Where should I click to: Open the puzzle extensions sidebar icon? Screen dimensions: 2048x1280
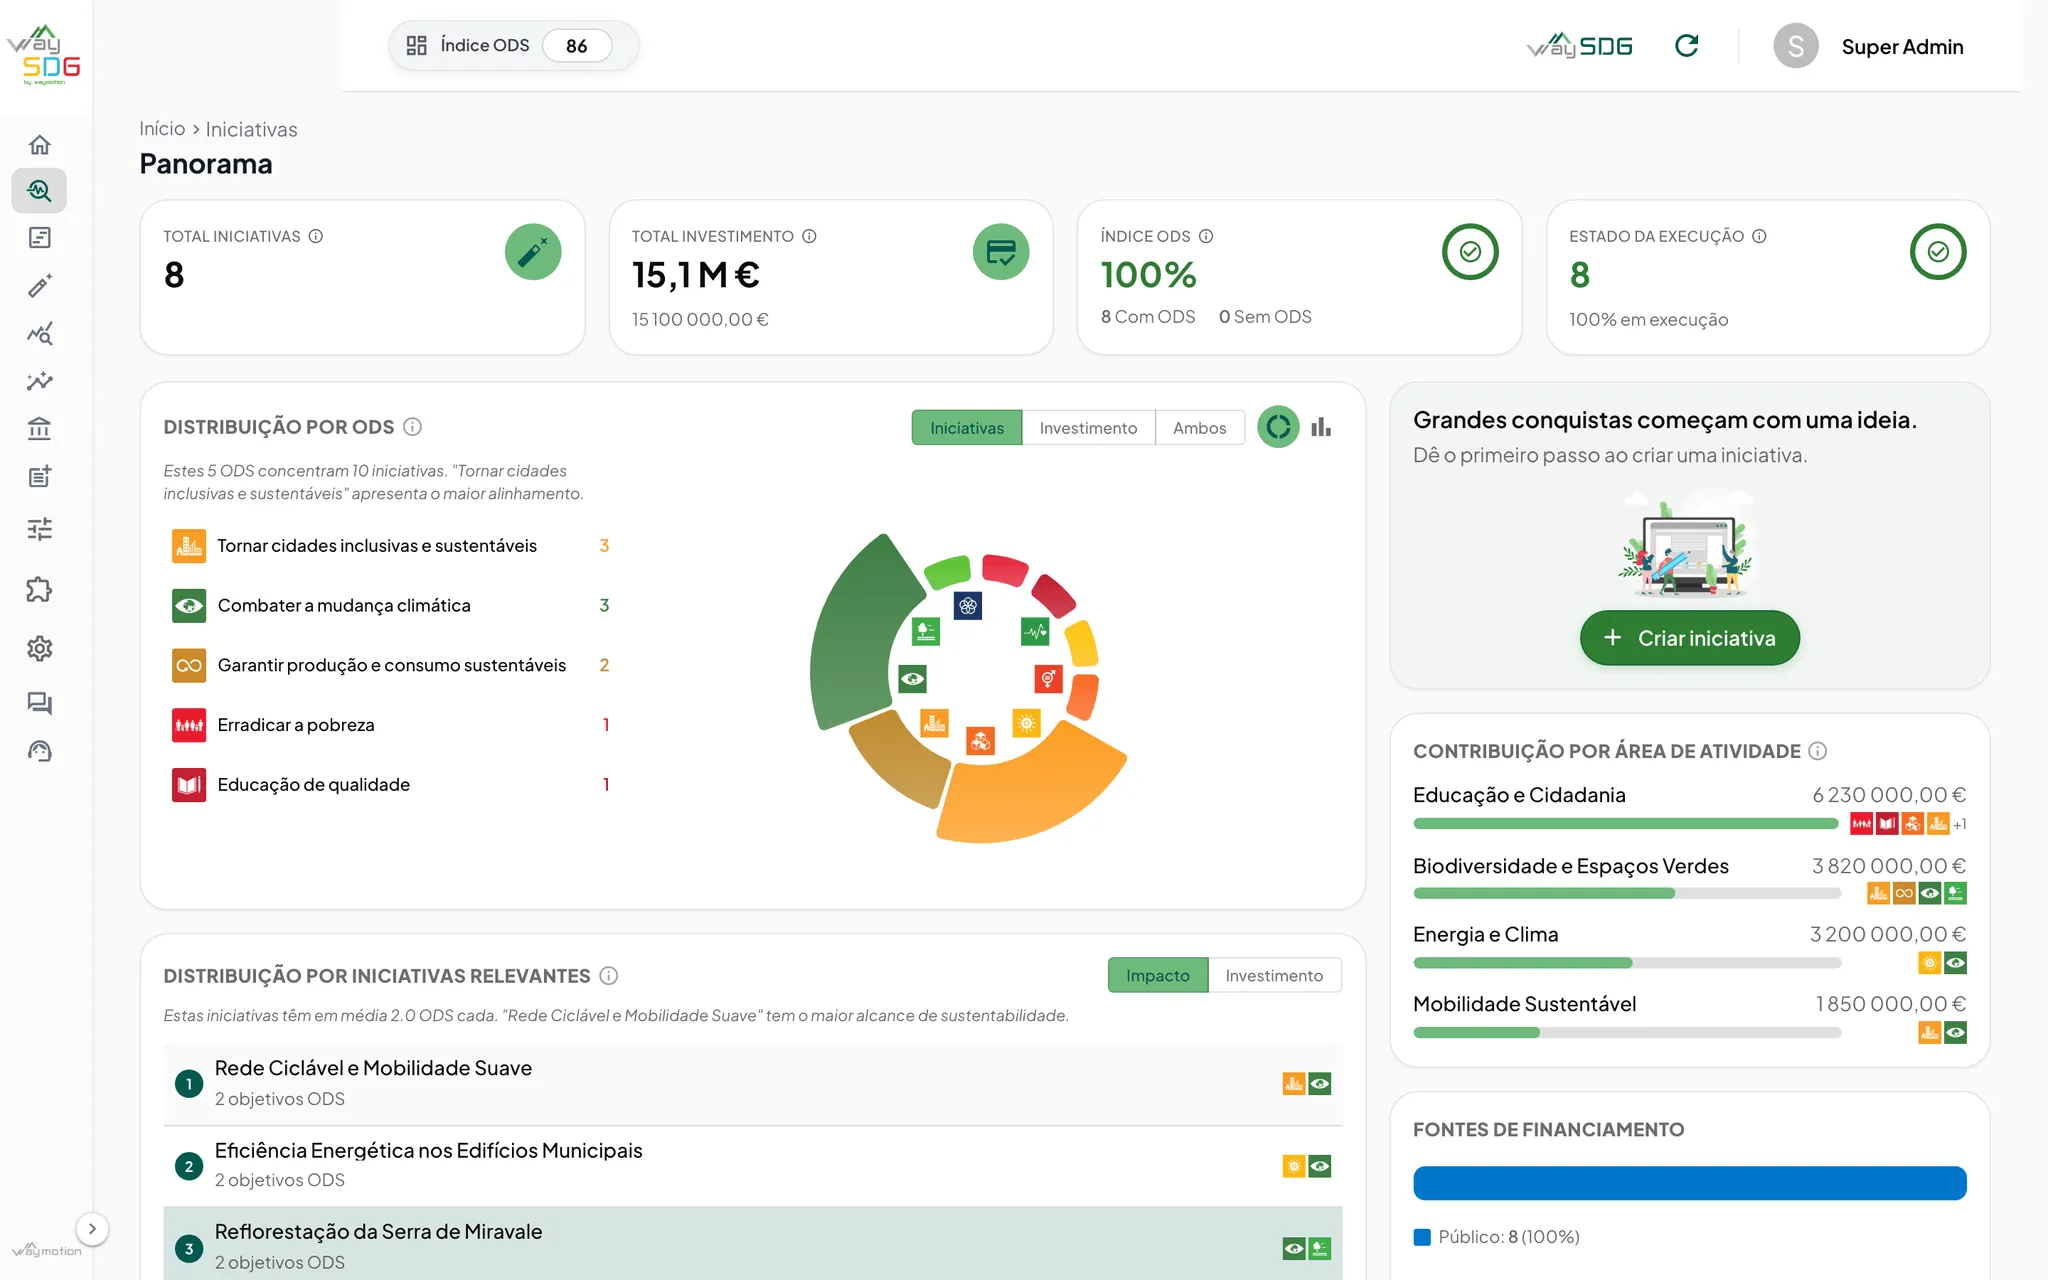[x=39, y=590]
